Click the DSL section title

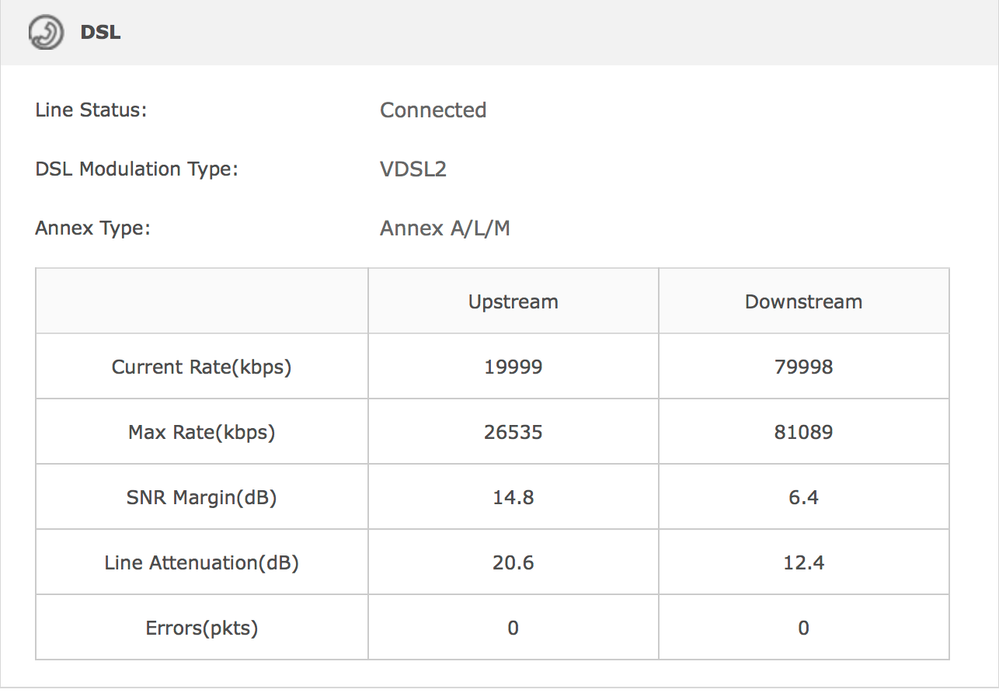(100, 32)
